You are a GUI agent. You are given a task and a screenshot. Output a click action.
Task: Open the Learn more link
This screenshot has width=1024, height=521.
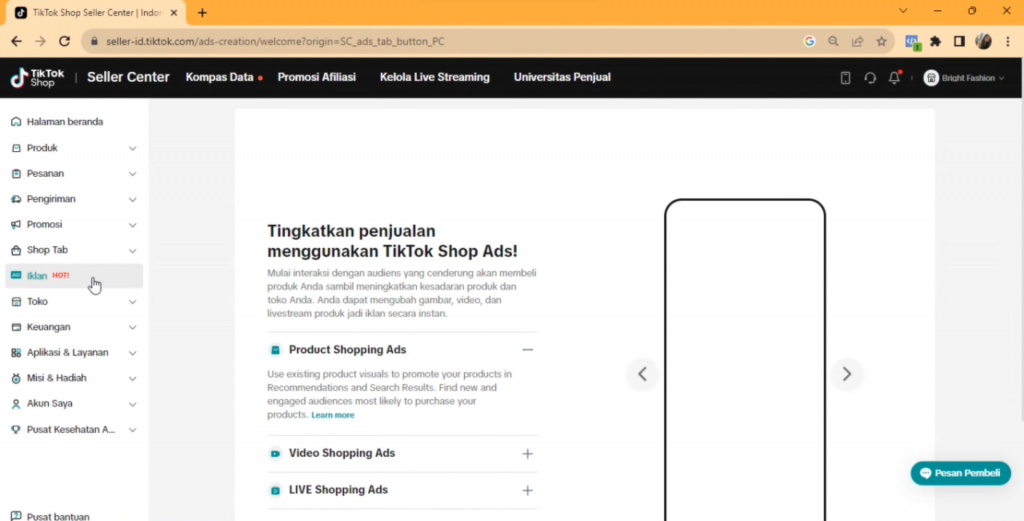pyautogui.click(x=333, y=415)
